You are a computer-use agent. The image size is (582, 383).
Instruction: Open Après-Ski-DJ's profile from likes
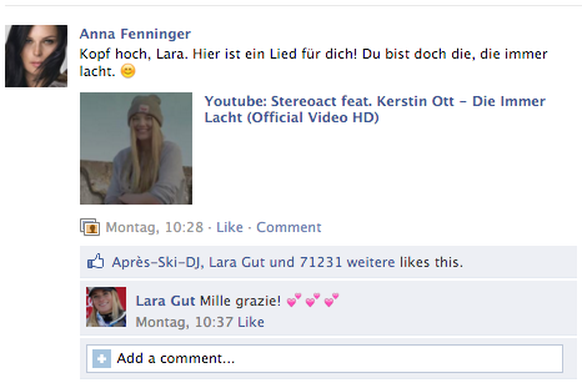tap(157, 262)
